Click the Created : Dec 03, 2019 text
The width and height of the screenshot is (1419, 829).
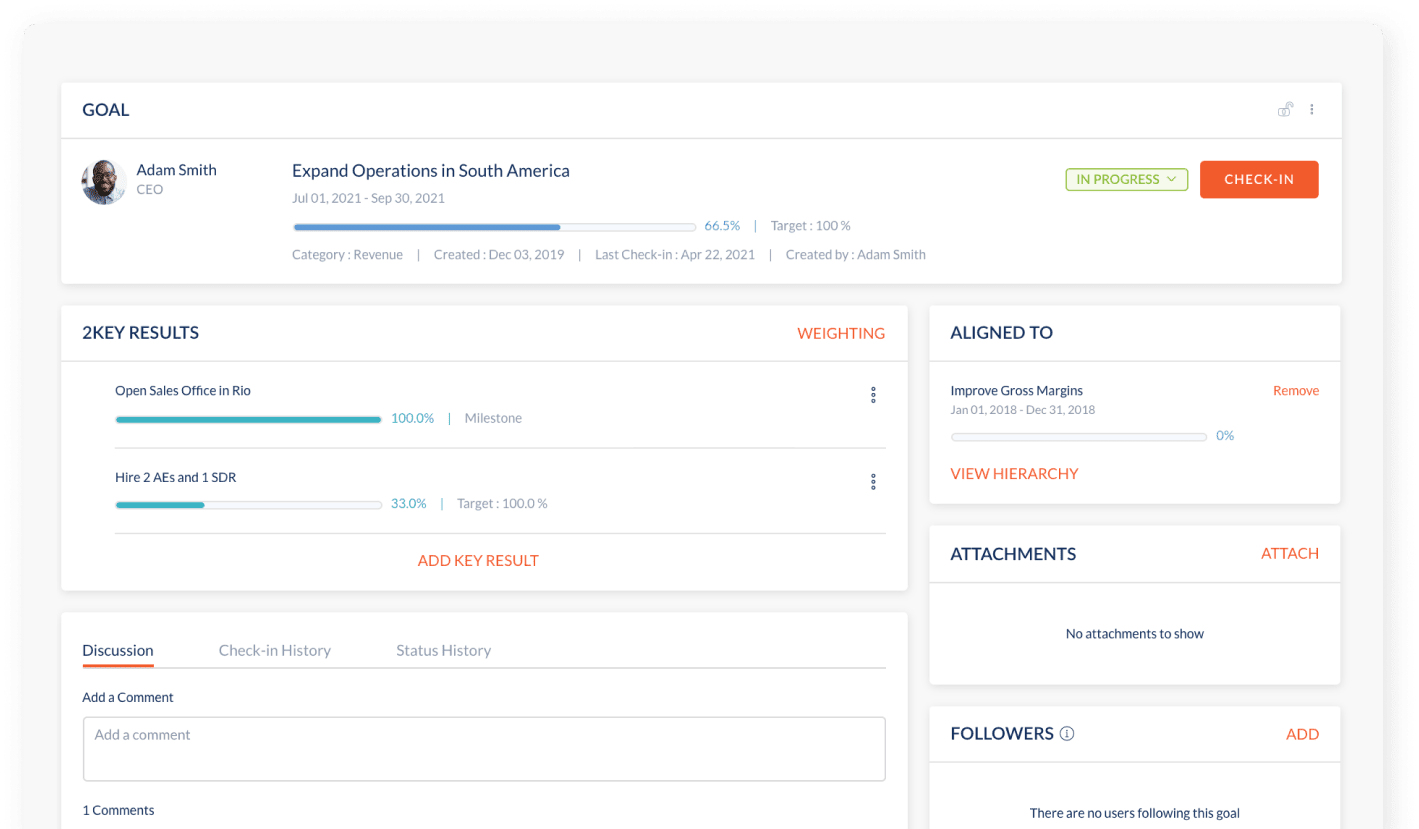pos(499,255)
